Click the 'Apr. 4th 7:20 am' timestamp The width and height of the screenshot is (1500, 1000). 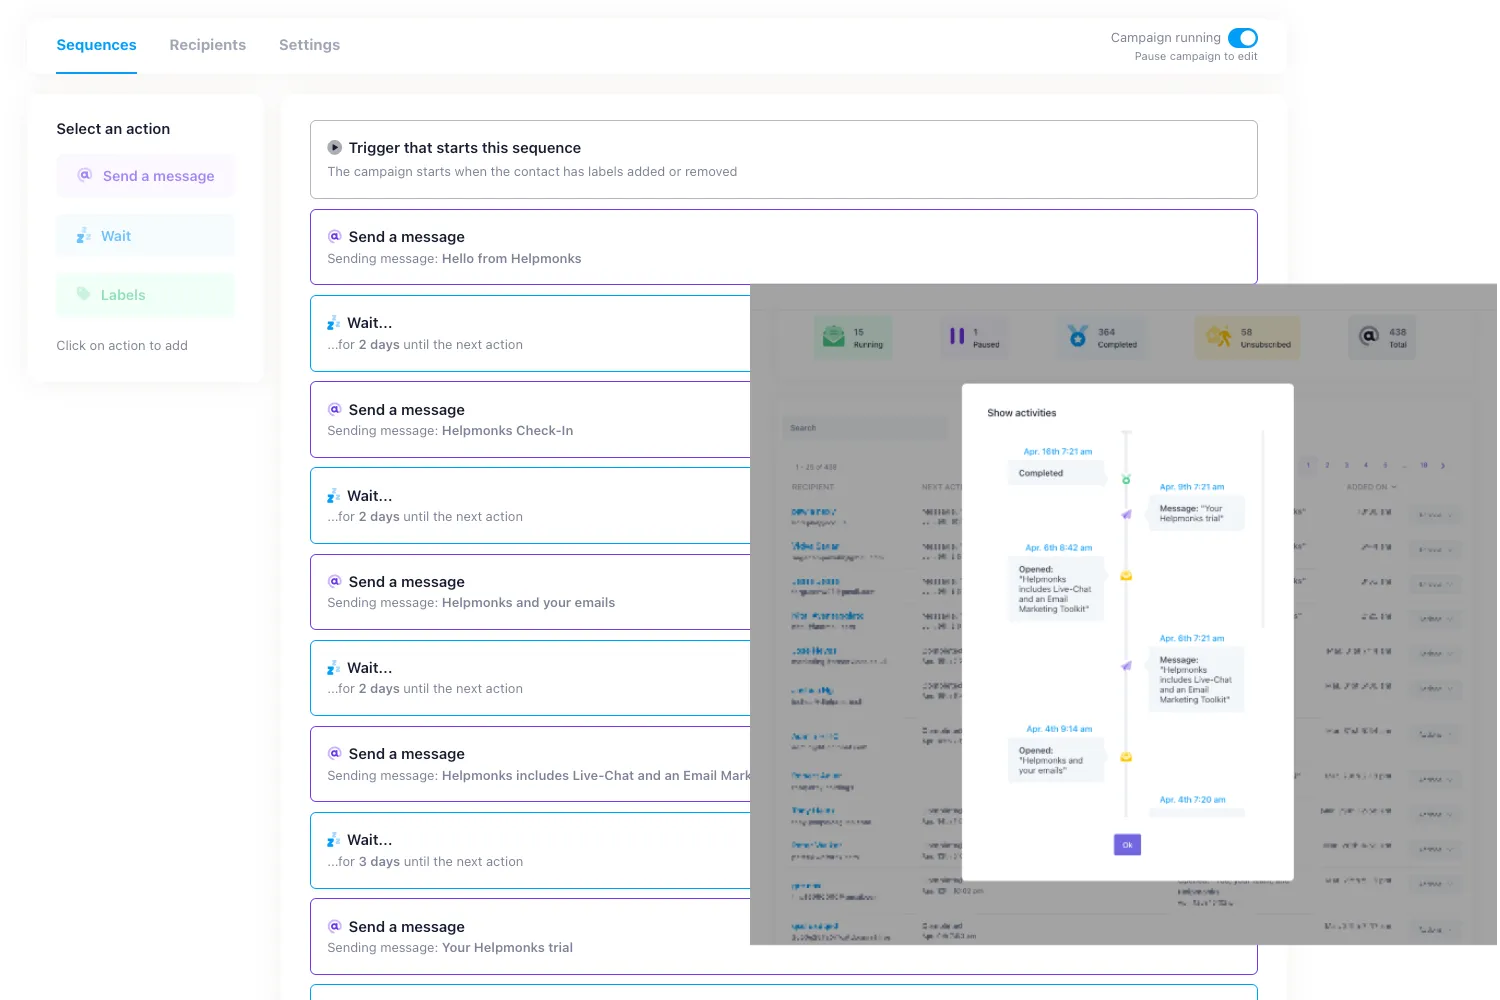pyautogui.click(x=1193, y=800)
